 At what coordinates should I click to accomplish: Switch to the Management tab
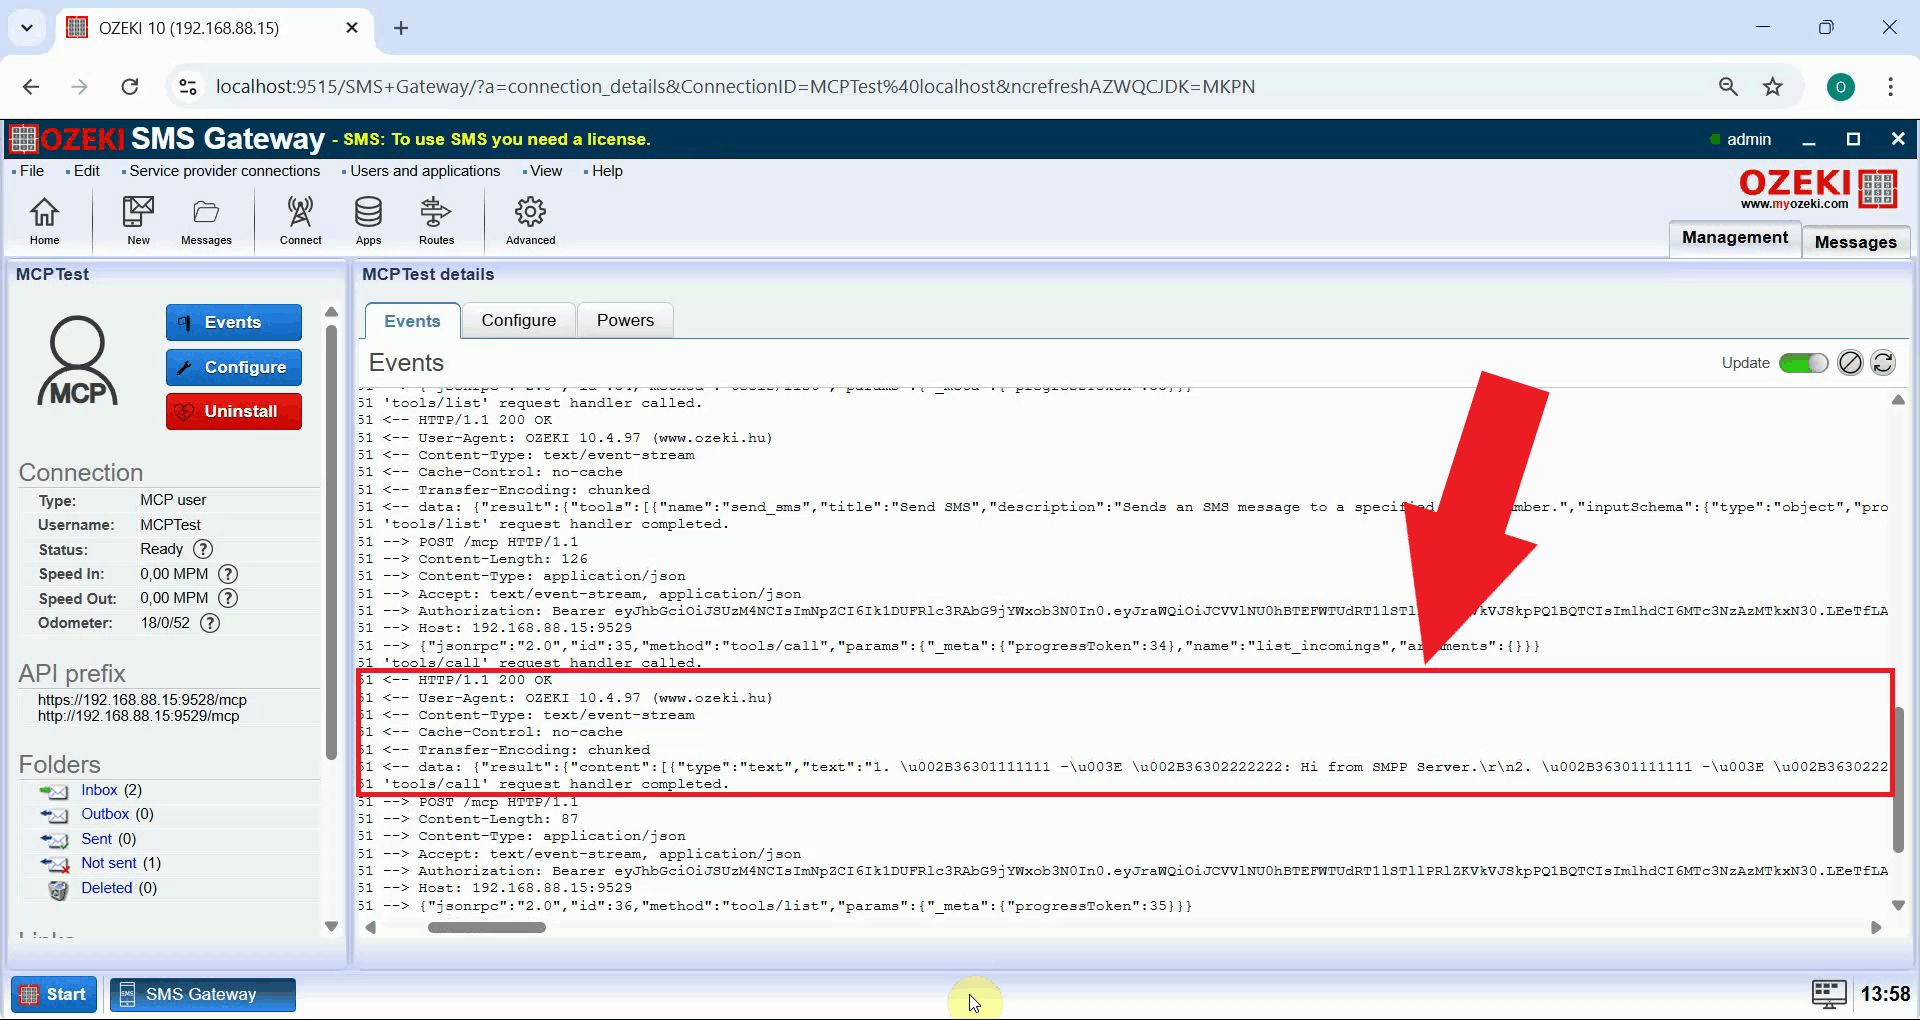(1734, 238)
